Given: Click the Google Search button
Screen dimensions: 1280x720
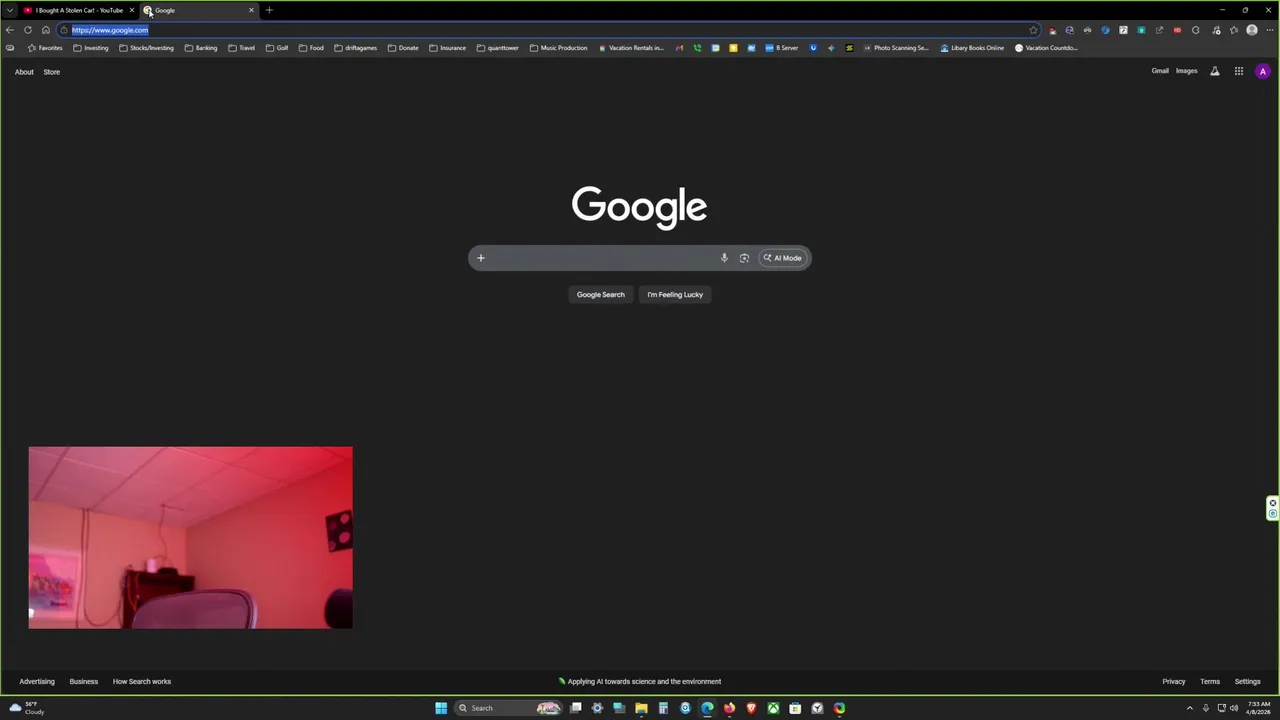Looking at the screenshot, I should point(600,294).
